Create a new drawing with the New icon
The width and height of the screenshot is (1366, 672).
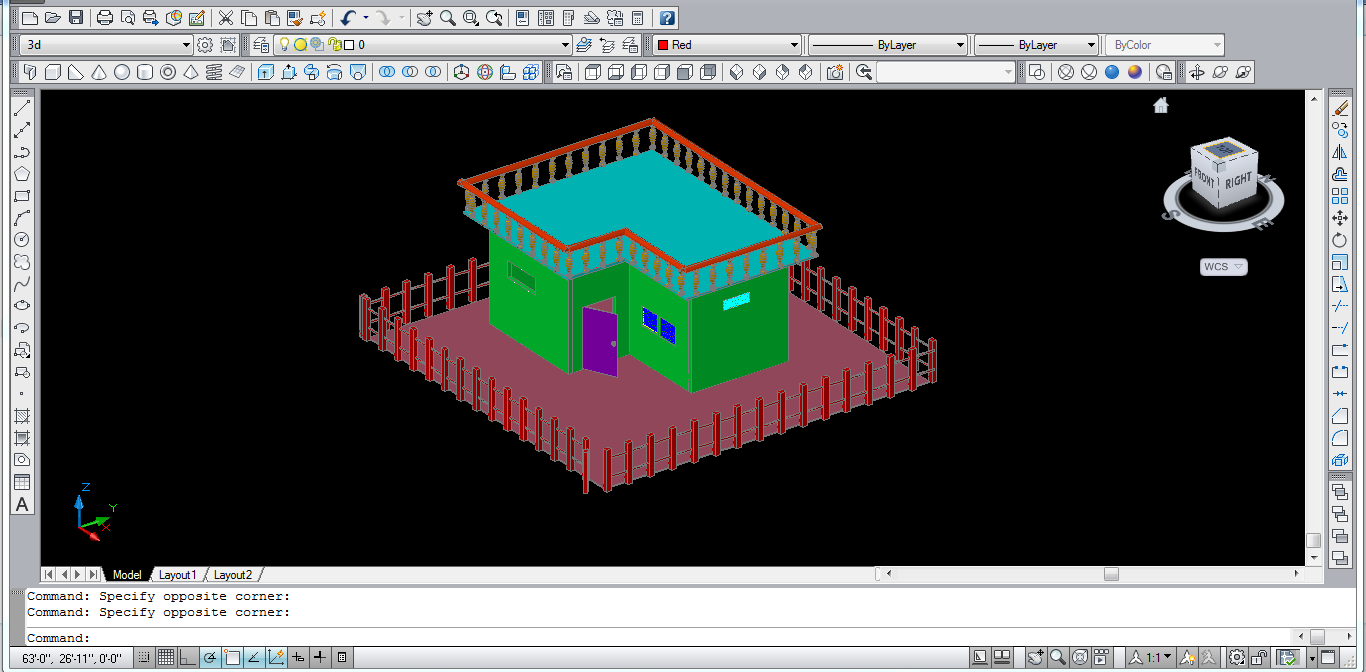coord(30,18)
